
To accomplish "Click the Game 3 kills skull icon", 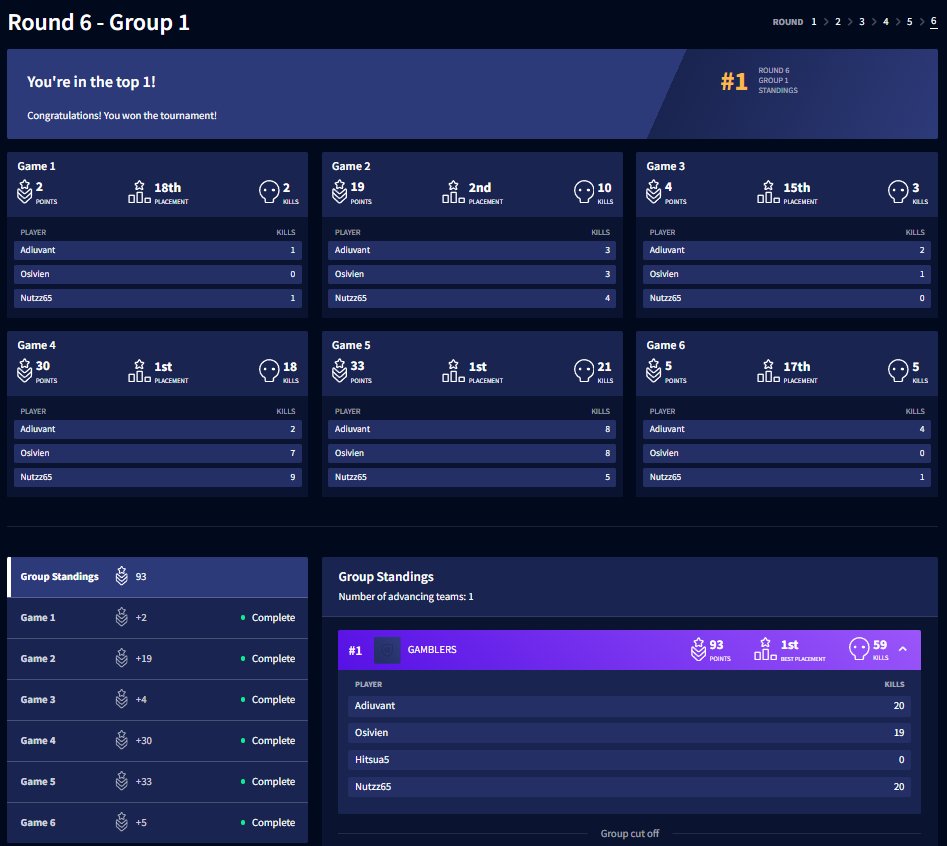I will click(x=898, y=191).
